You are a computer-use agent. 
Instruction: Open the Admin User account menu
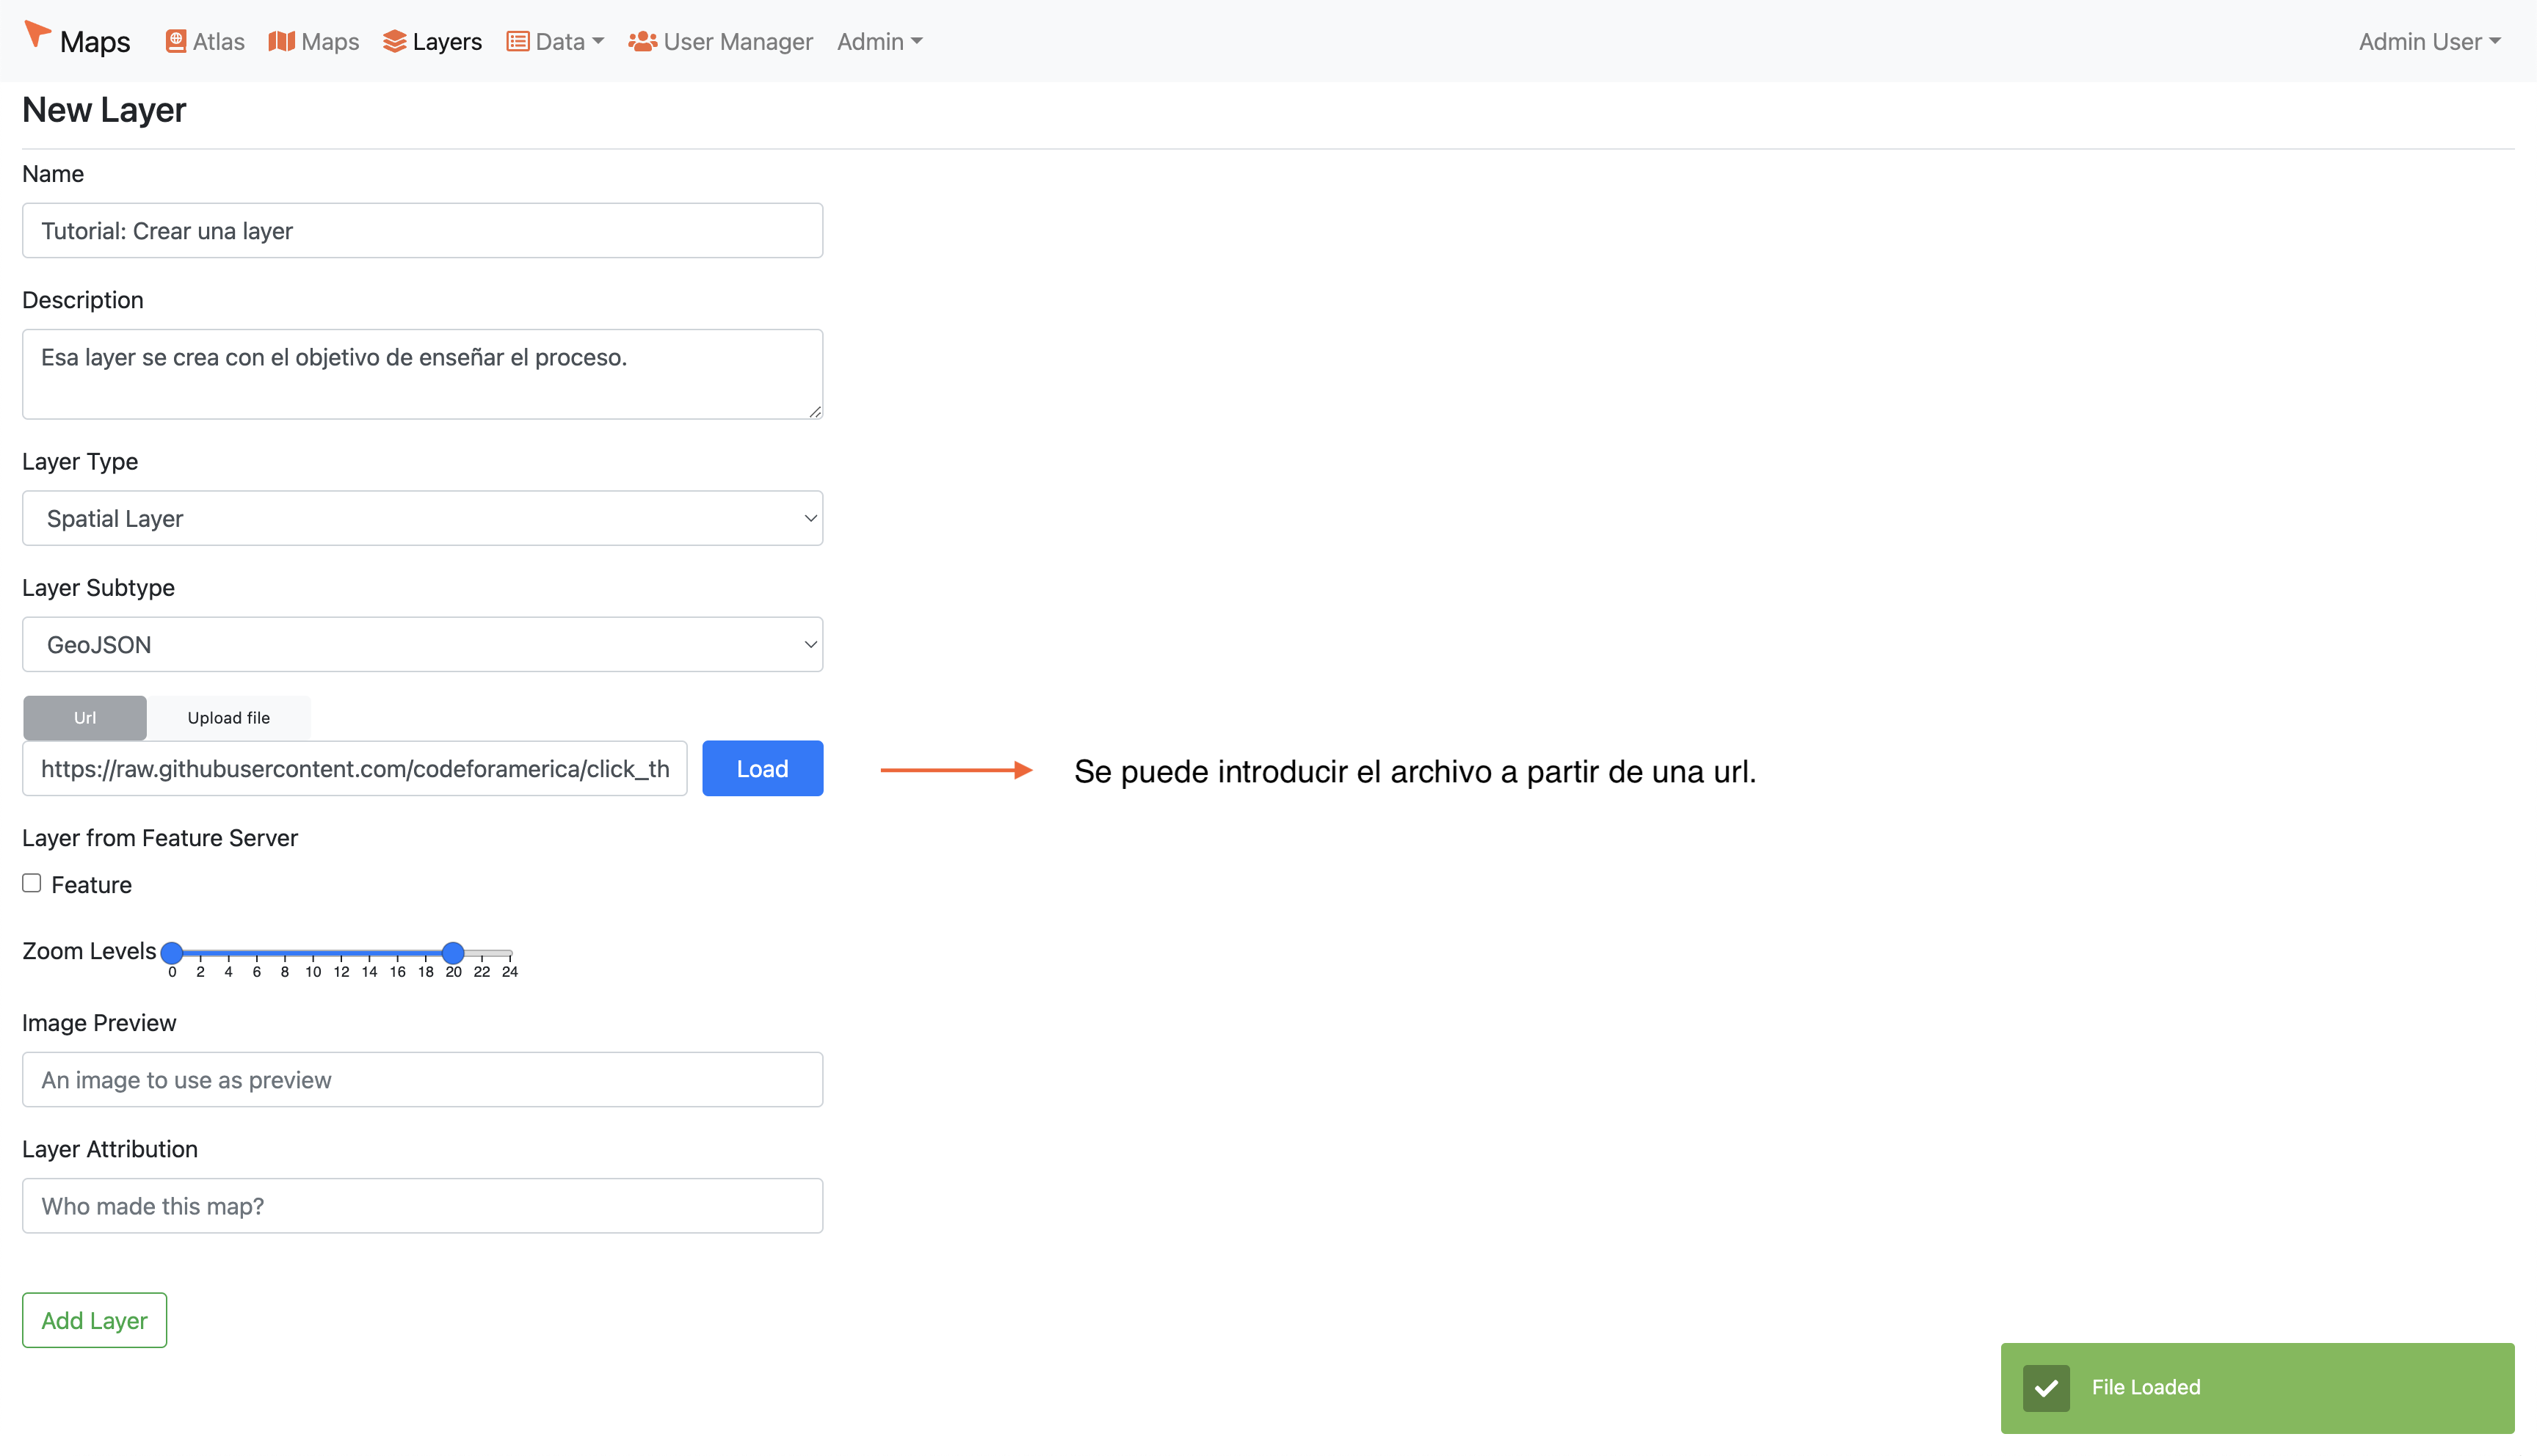click(2429, 41)
